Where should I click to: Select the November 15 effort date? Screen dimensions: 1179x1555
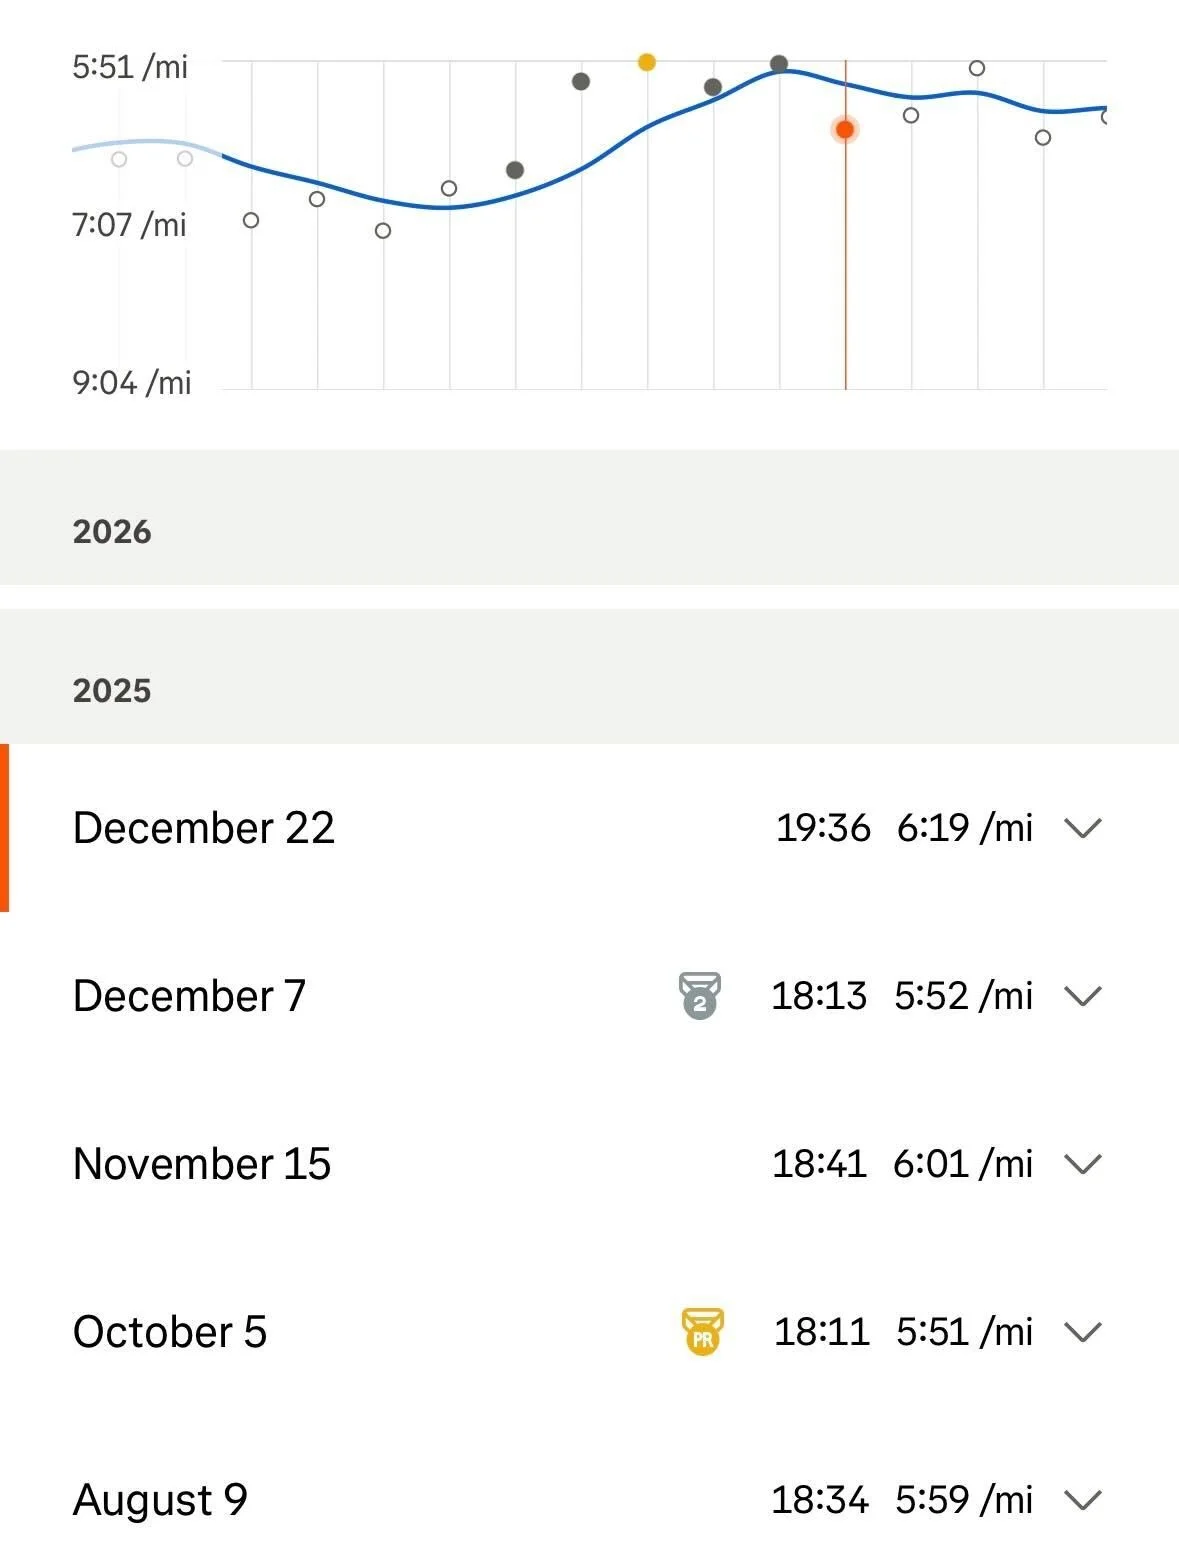202,1164
